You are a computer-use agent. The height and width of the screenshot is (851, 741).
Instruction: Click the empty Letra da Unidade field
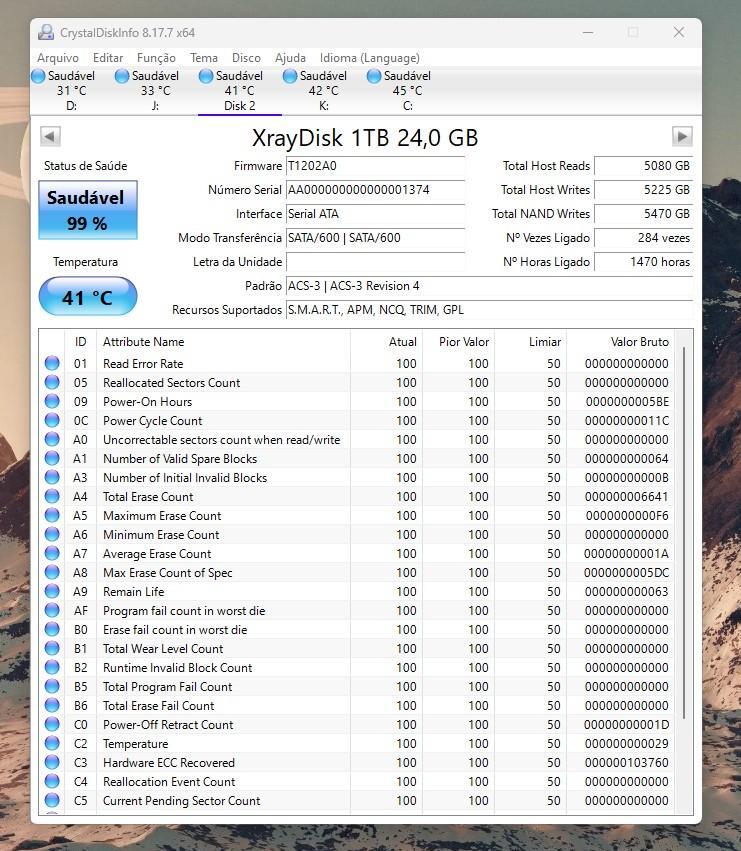click(375, 262)
